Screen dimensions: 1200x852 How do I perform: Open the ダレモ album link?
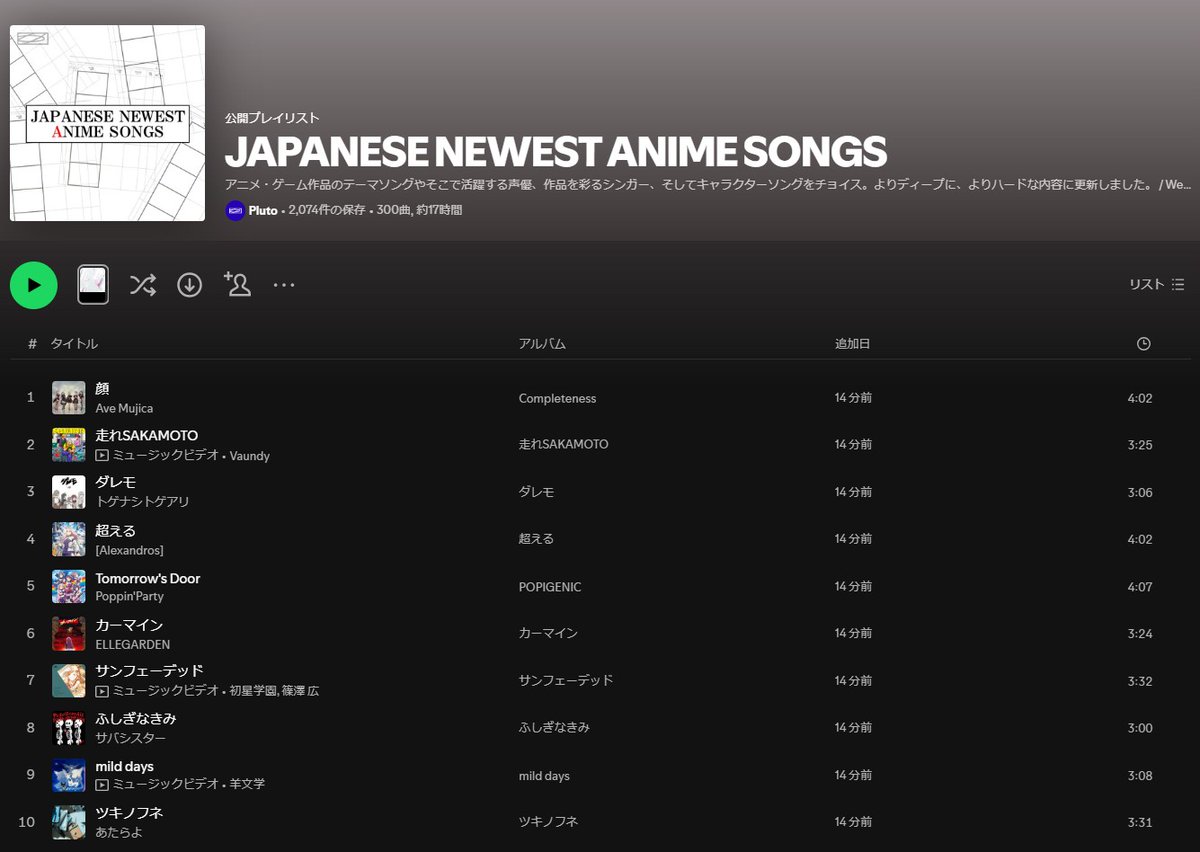pyautogui.click(x=536, y=492)
